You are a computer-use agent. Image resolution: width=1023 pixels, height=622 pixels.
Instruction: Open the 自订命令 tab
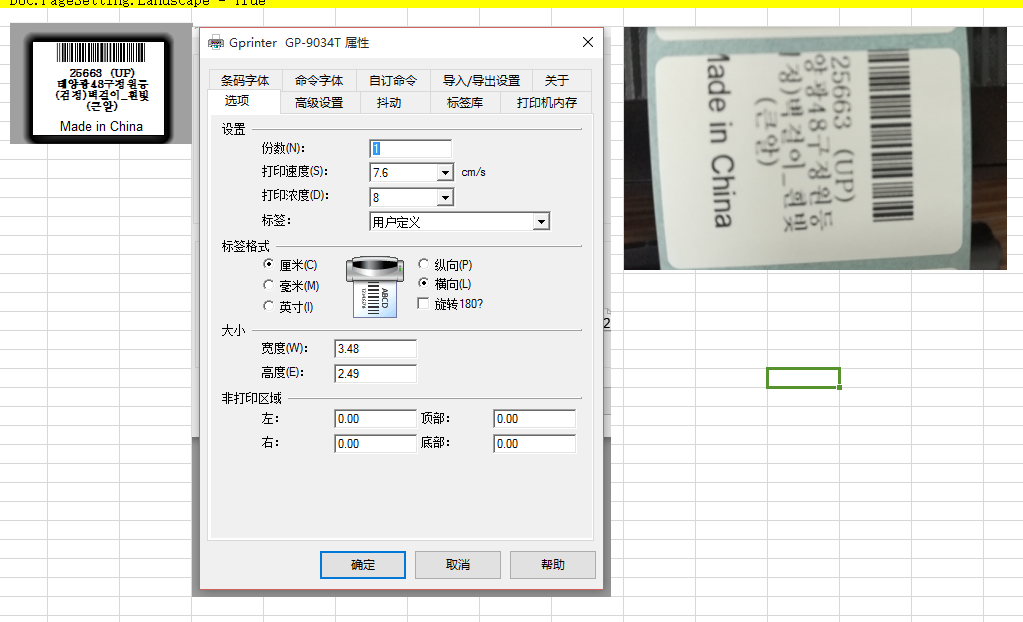click(x=393, y=80)
